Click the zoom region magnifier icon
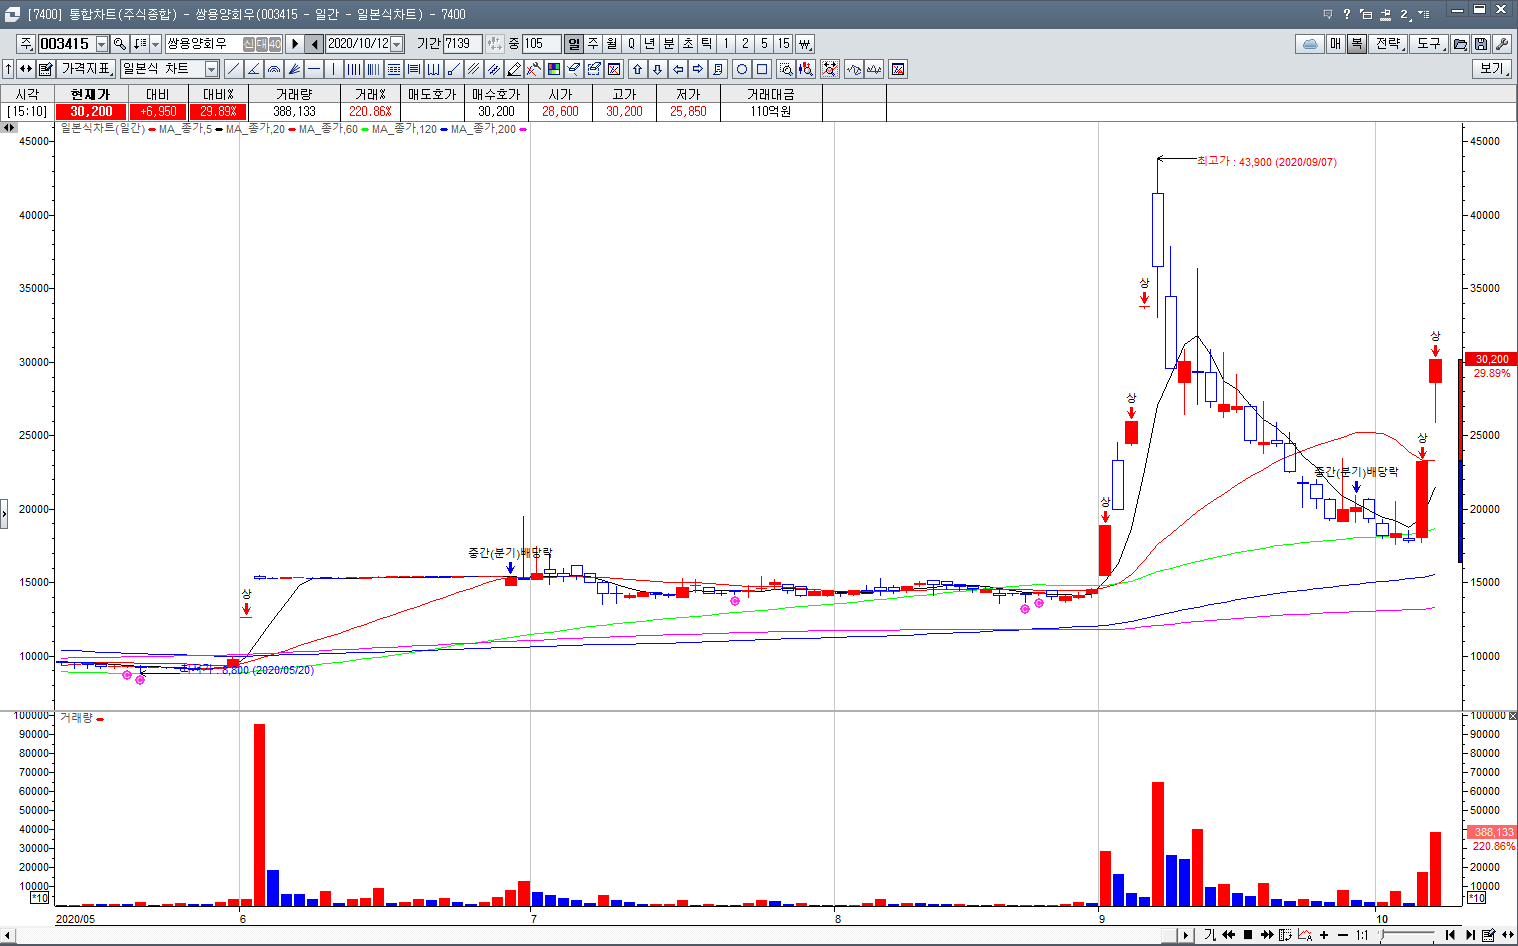 (x=786, y=69)
